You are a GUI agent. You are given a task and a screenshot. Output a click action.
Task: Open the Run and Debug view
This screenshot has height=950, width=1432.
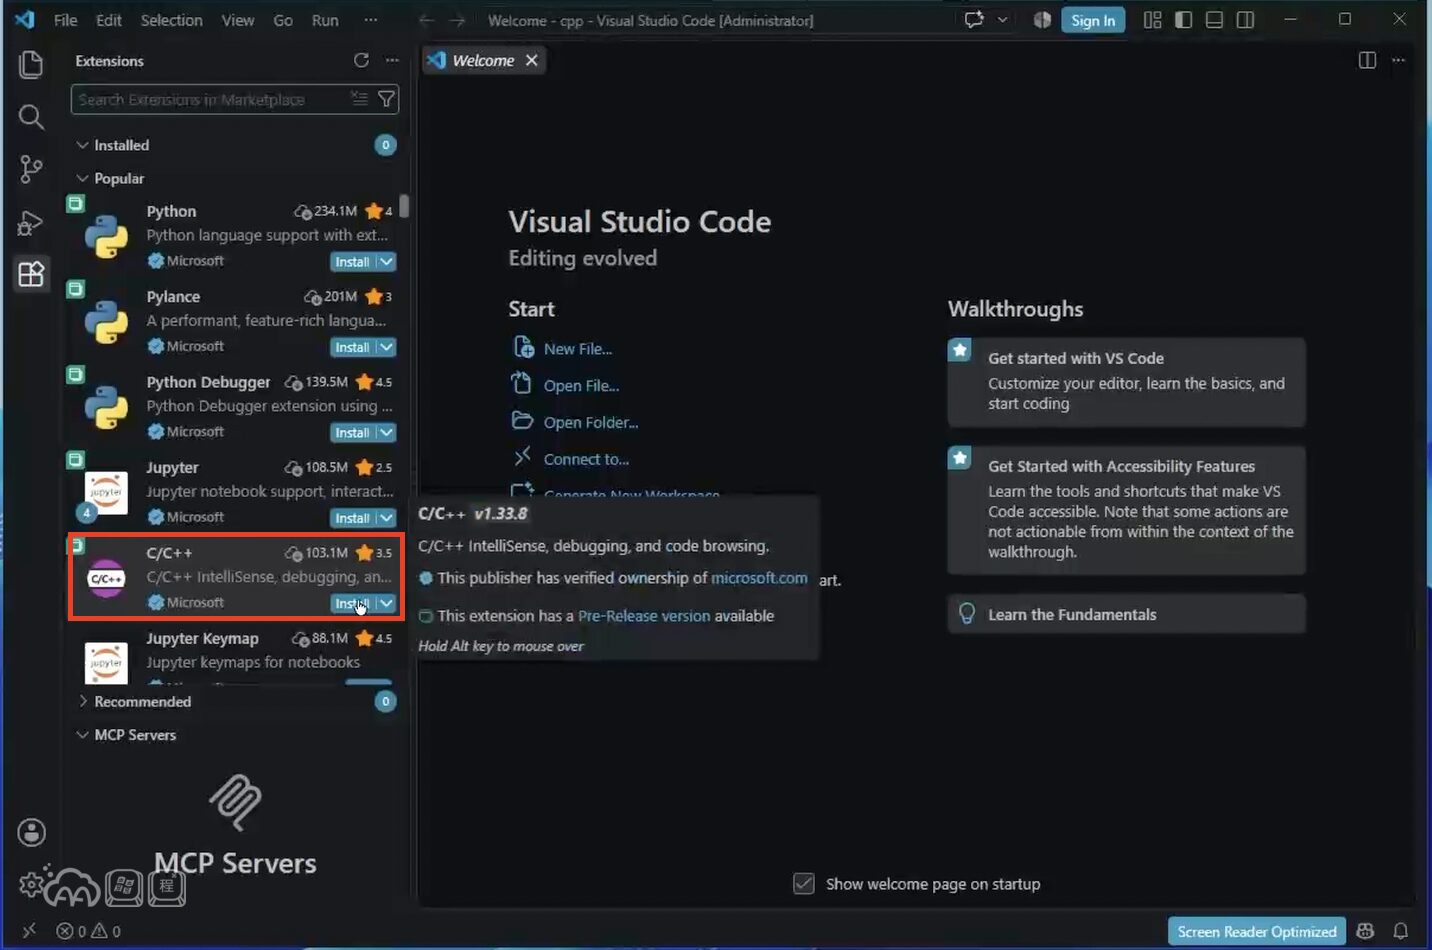31,222
